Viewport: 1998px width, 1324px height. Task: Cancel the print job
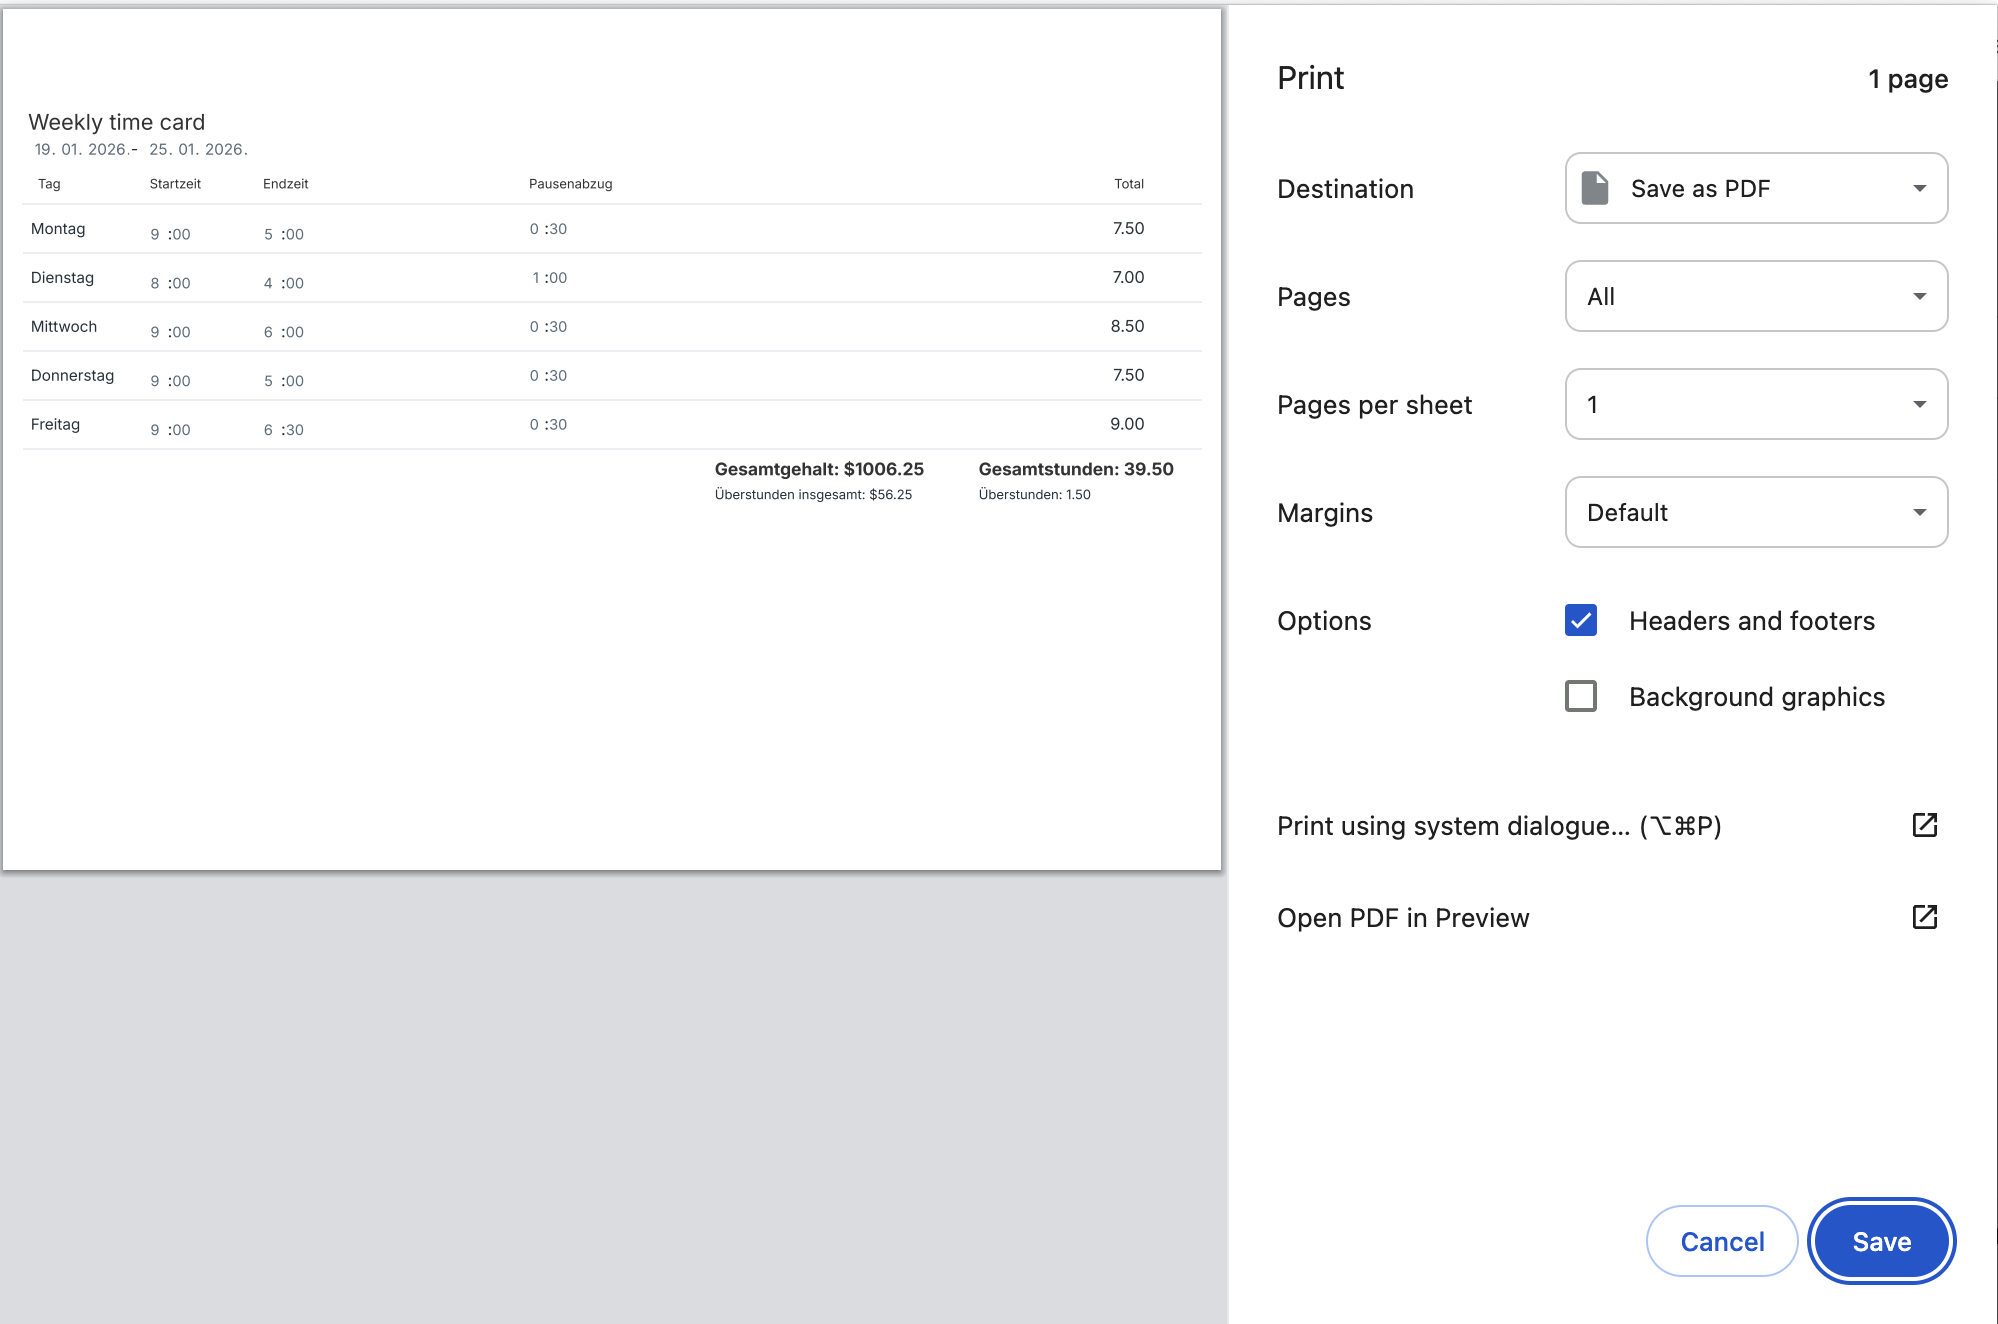1721,1240
